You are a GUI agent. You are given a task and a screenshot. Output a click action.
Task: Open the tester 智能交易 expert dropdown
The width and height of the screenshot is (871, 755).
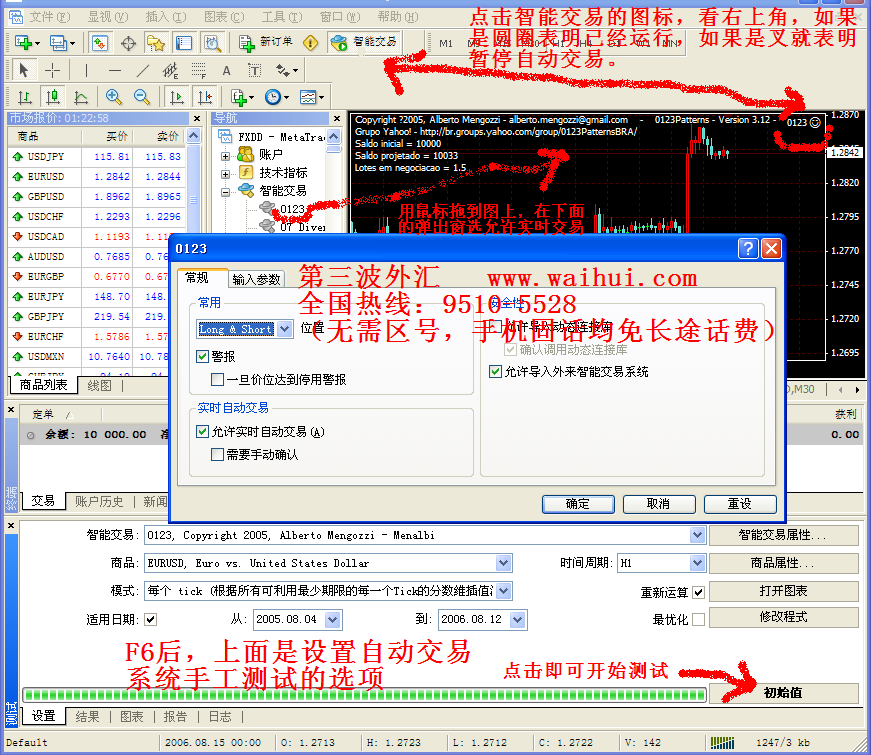click(698, 535)
